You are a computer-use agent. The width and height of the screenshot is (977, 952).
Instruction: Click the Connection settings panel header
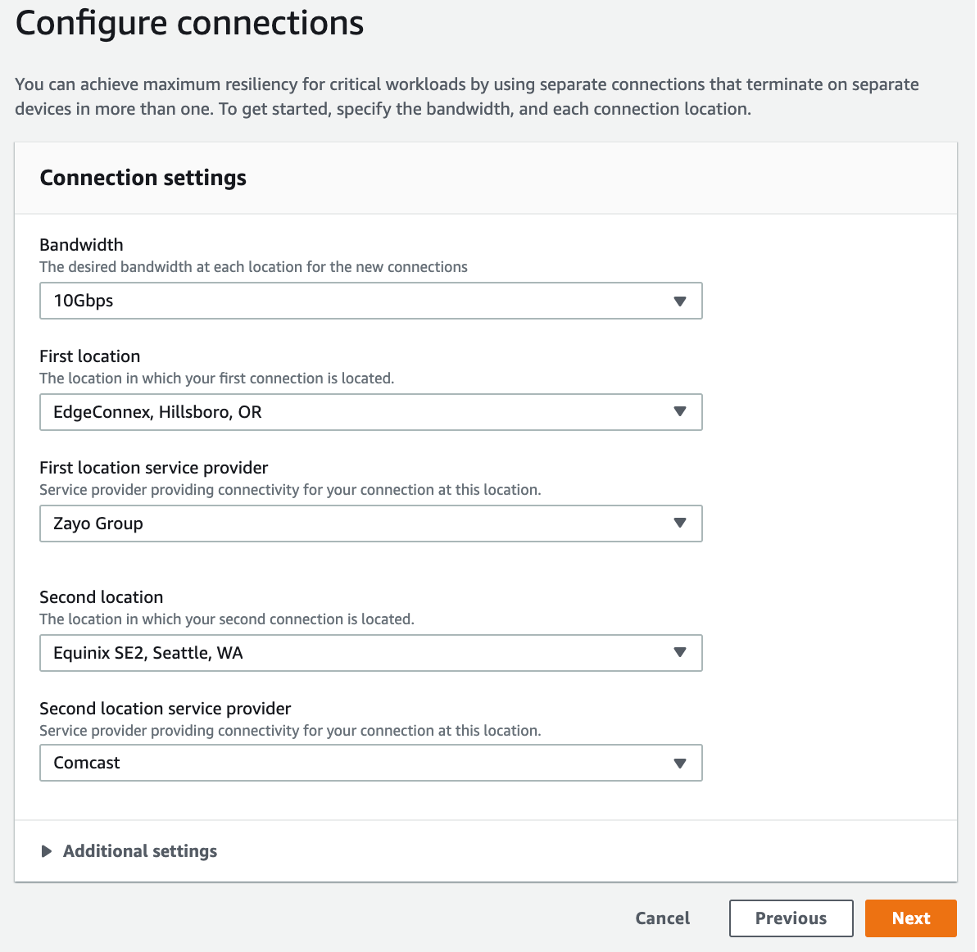click(142, 177)
